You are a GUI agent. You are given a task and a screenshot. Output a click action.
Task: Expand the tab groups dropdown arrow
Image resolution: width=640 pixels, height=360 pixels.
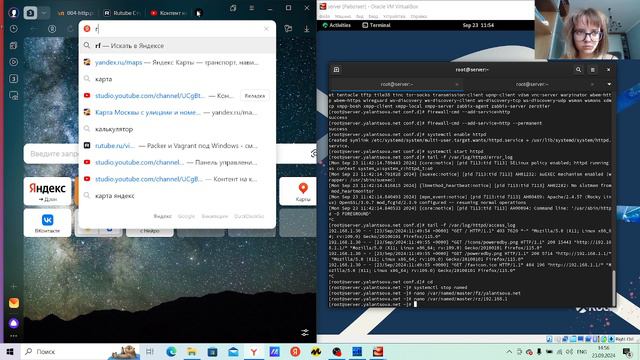[44, 13]
